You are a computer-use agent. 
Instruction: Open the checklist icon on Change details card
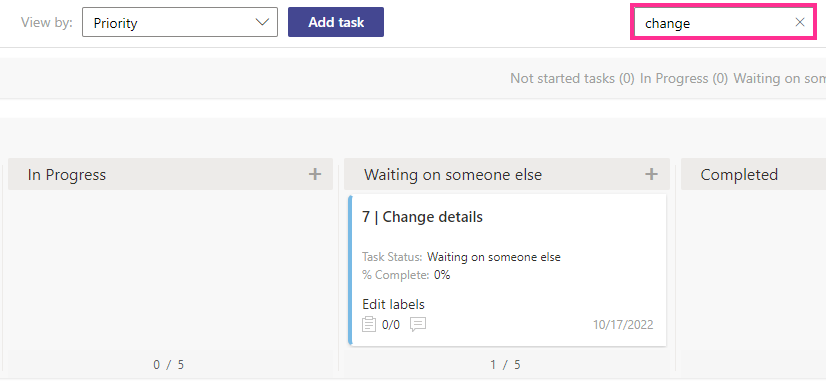(369, 324)
